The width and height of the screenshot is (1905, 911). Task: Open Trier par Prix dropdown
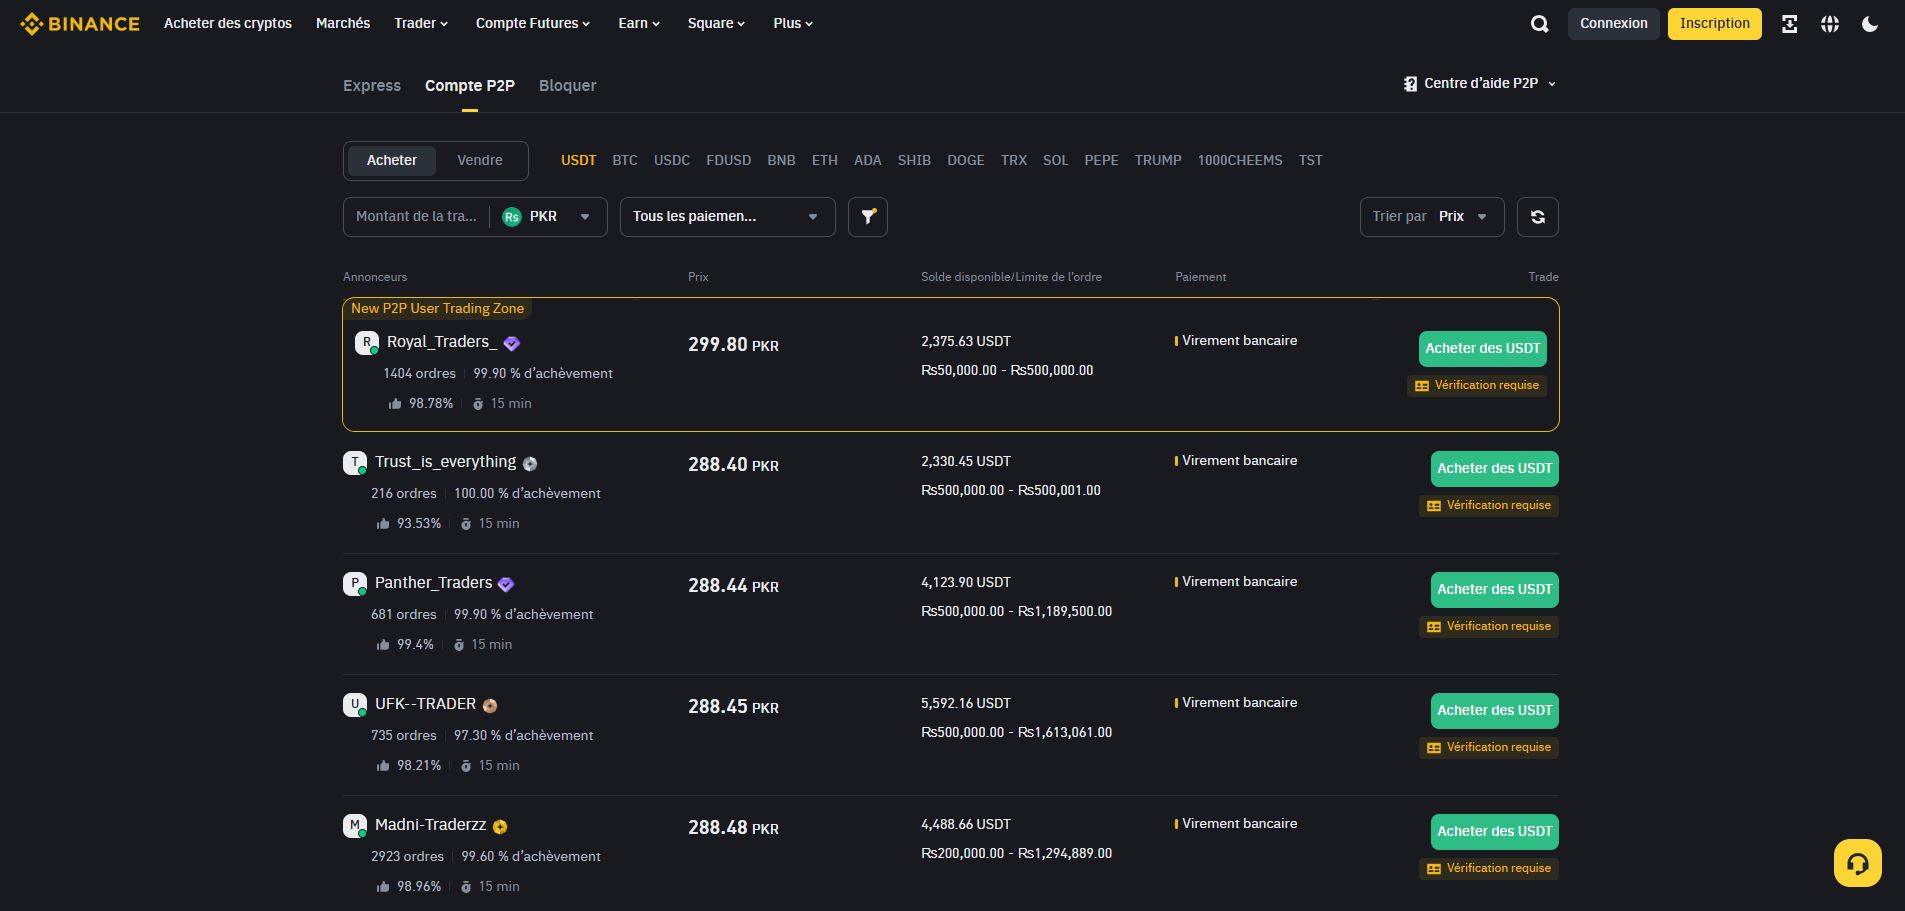coord(1432,217)
